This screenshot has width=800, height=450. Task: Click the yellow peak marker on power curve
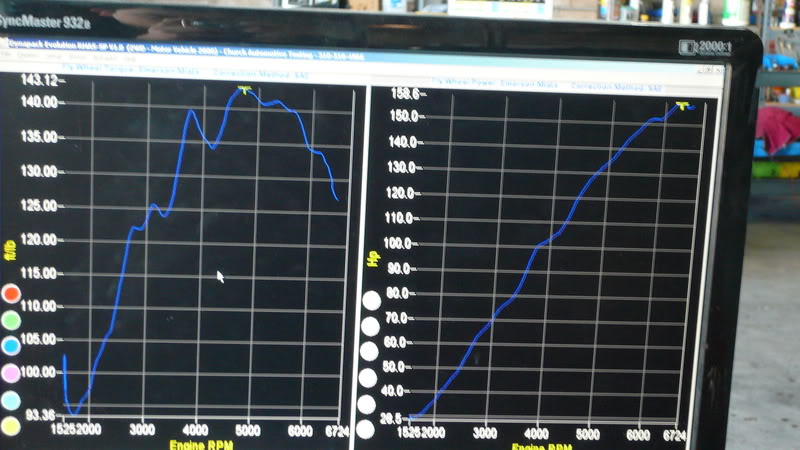(683, 106)
